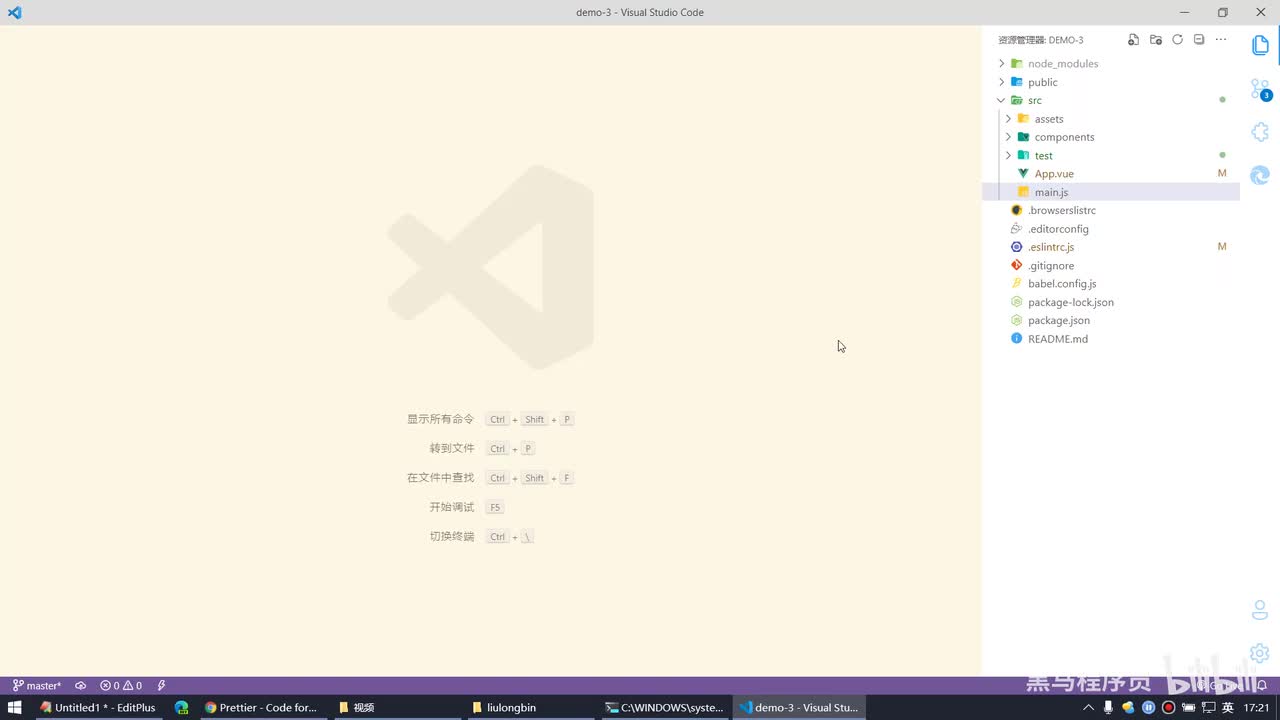Viewport: 1280px width, 720px height.
Task: Open explorer views and more actions menu
Action: (x=1221, y=40)
